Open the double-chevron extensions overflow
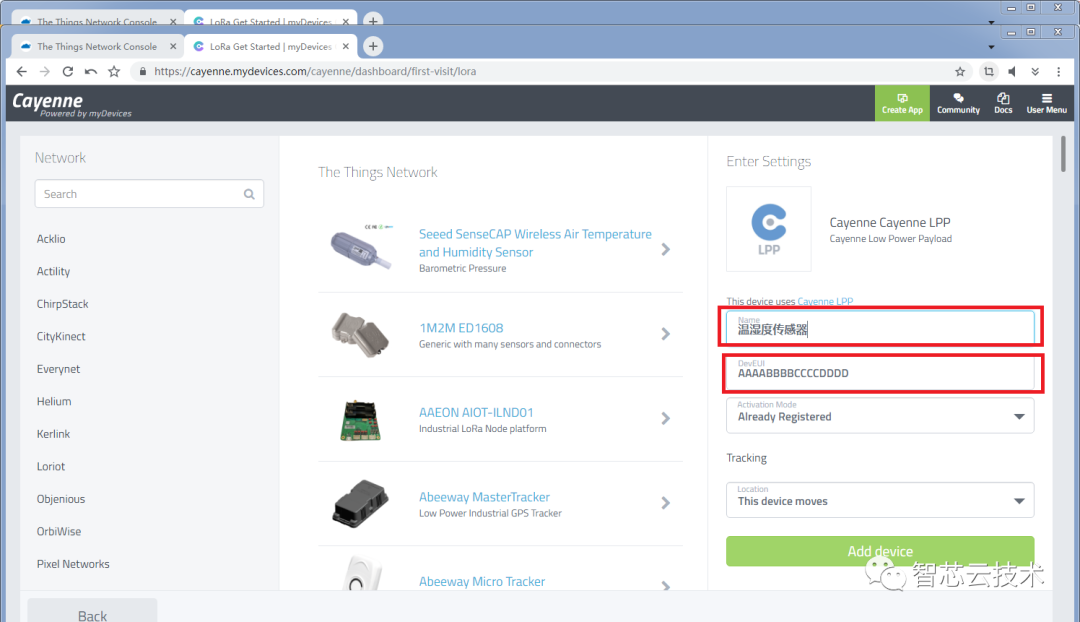Image resolution: width=1080 pixels, height=622 pixels. tap(1035, 72)
